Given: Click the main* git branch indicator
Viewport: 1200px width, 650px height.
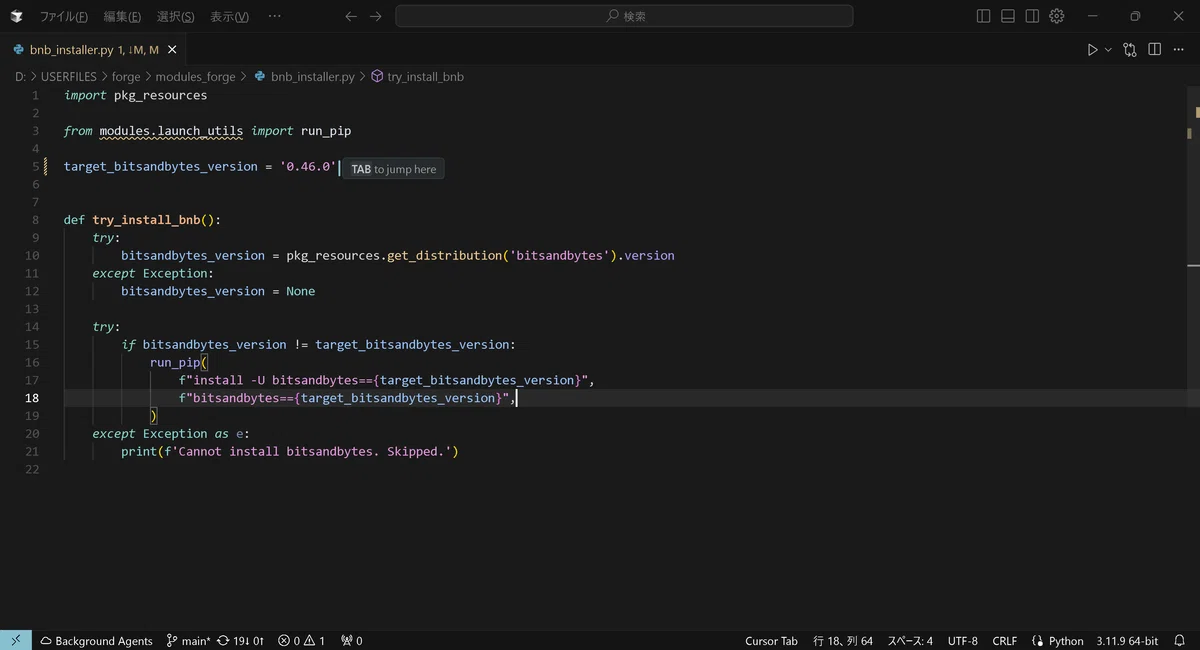Looking at the screenshot, I should 188,640.
